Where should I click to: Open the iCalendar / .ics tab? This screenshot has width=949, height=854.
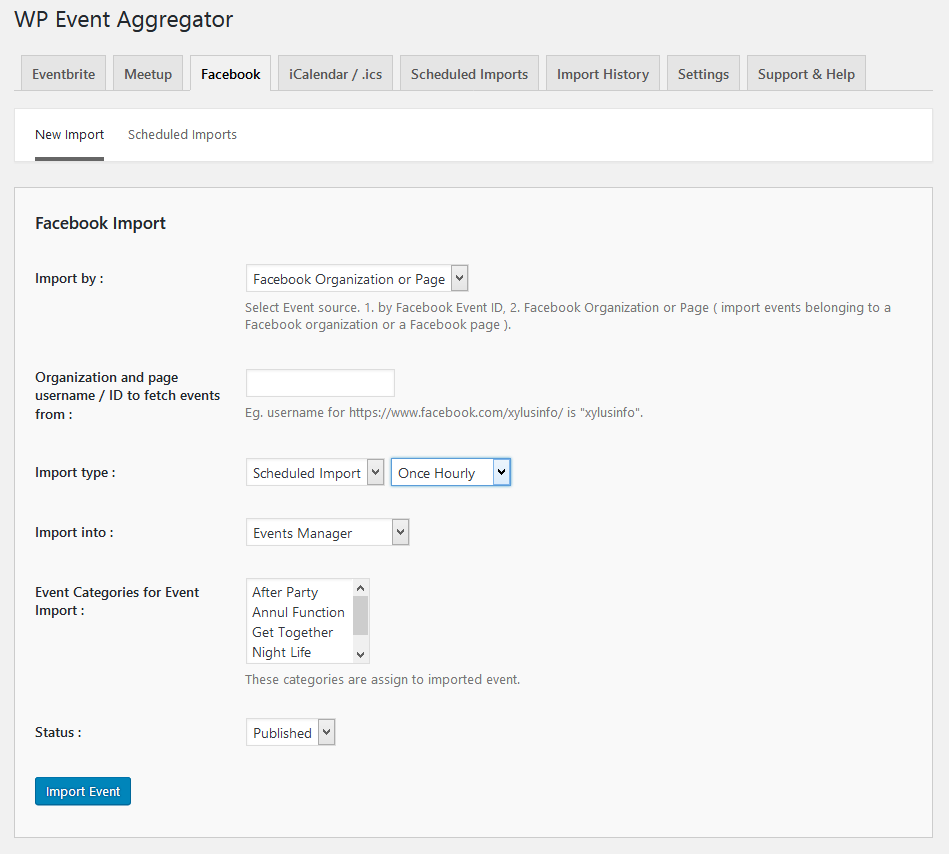335,74
